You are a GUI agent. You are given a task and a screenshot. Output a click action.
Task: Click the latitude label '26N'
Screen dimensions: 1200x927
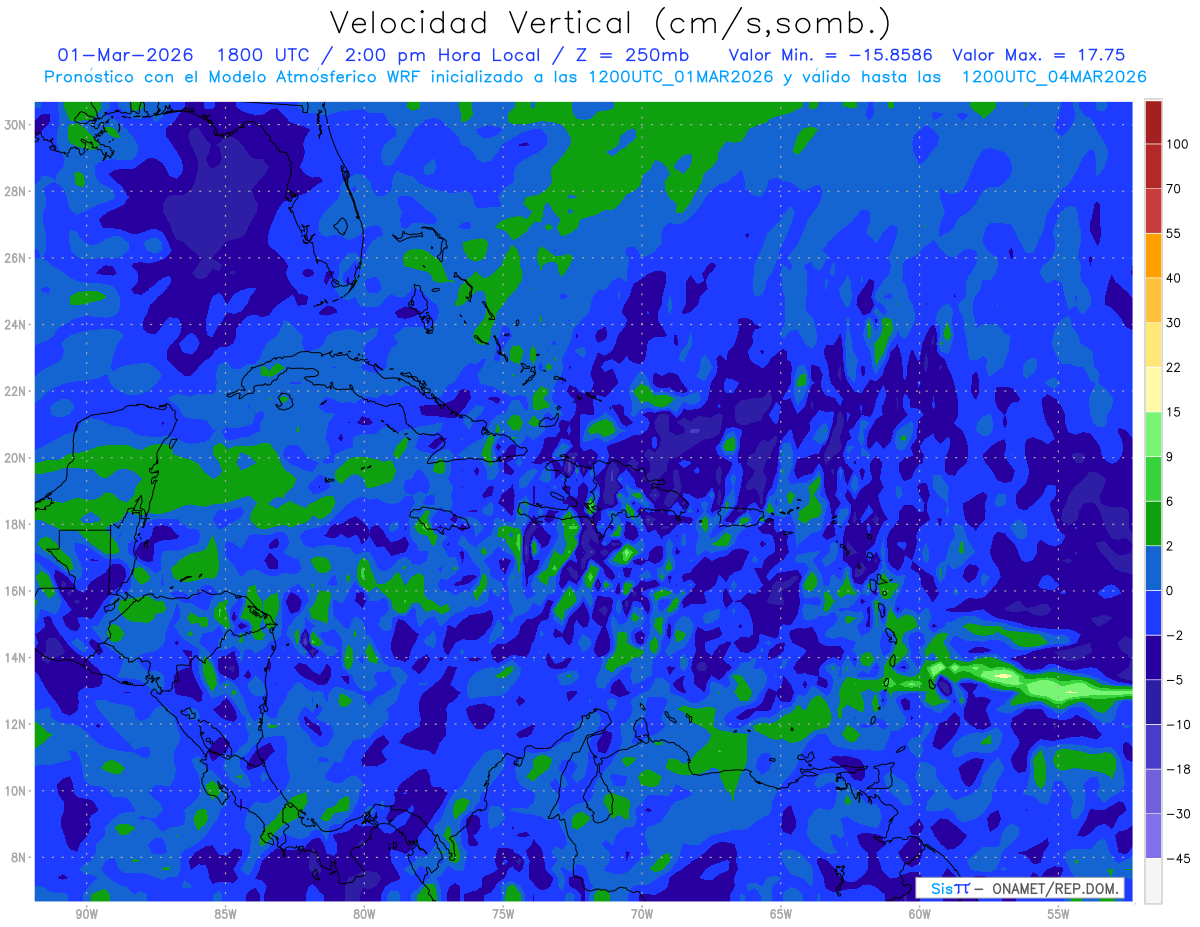16,258
